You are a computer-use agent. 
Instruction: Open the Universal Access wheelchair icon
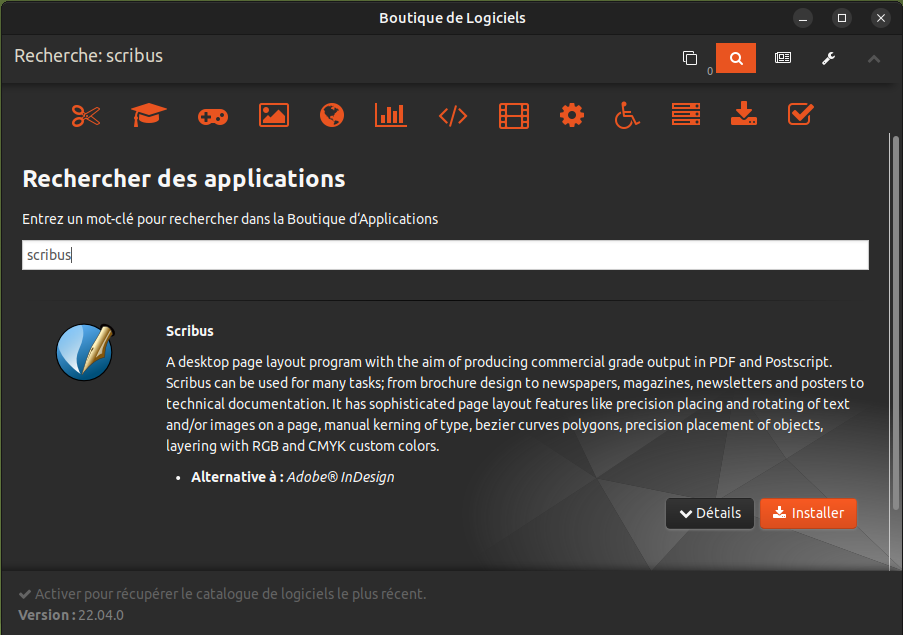coord(627,115)
